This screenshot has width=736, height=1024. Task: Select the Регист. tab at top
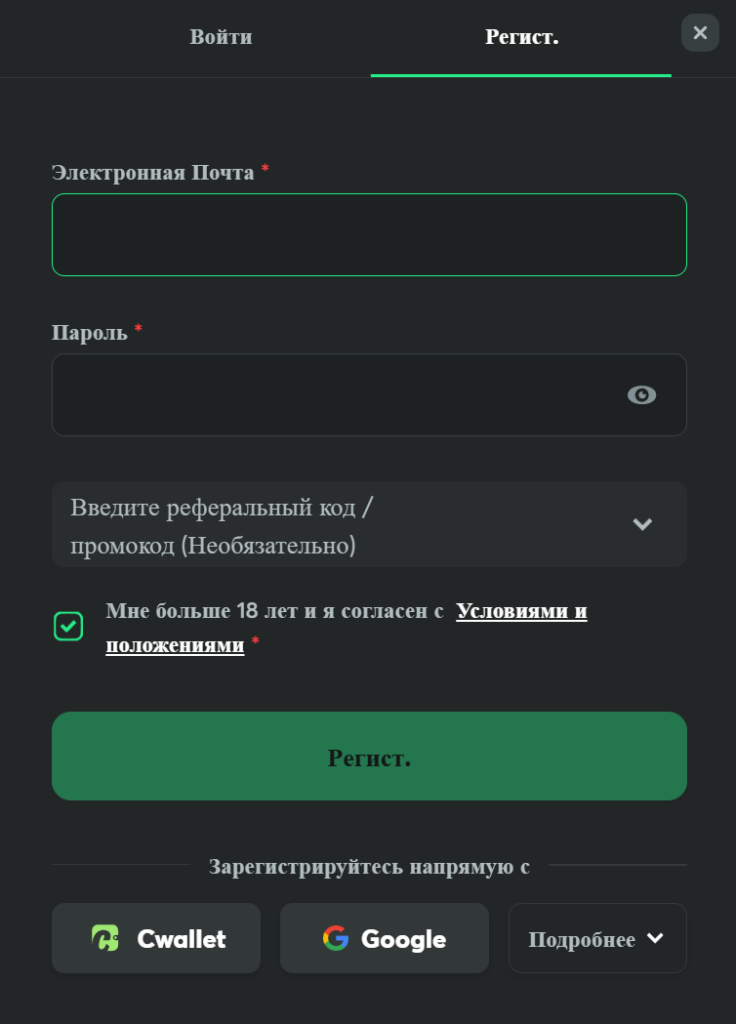pos(521,38)
